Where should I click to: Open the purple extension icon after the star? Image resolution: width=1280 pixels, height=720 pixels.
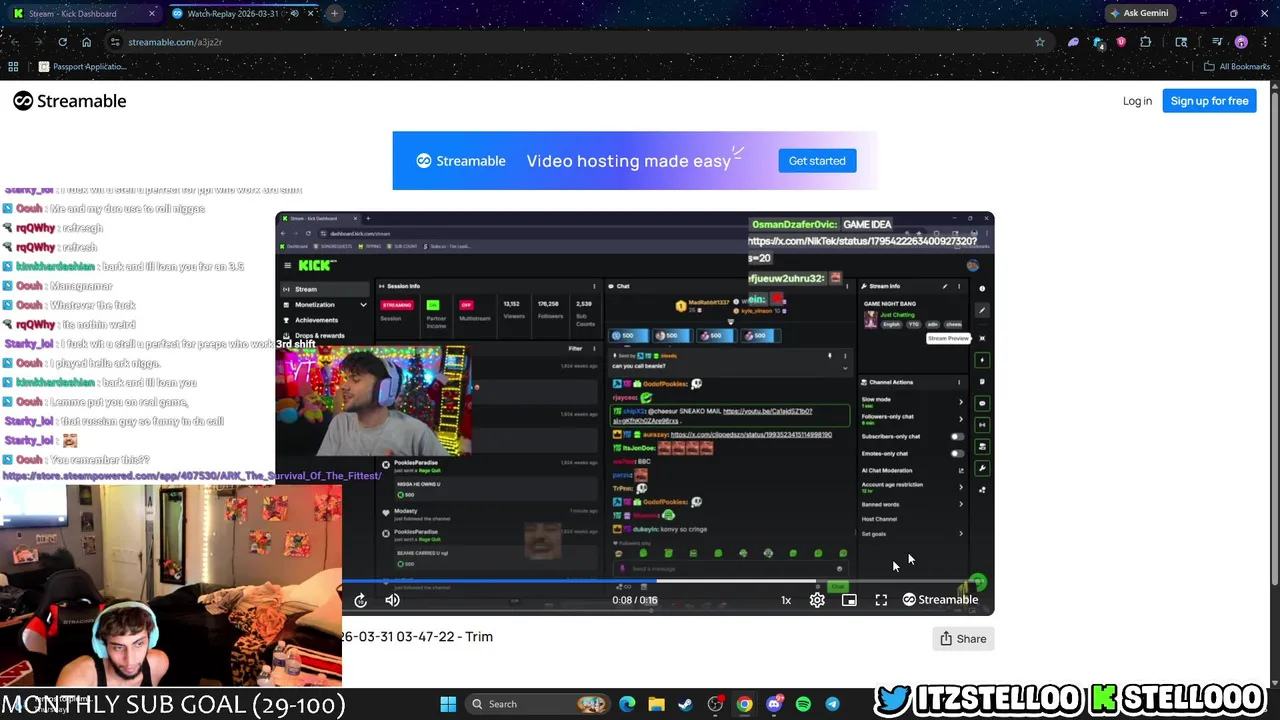click(1073, 42)
